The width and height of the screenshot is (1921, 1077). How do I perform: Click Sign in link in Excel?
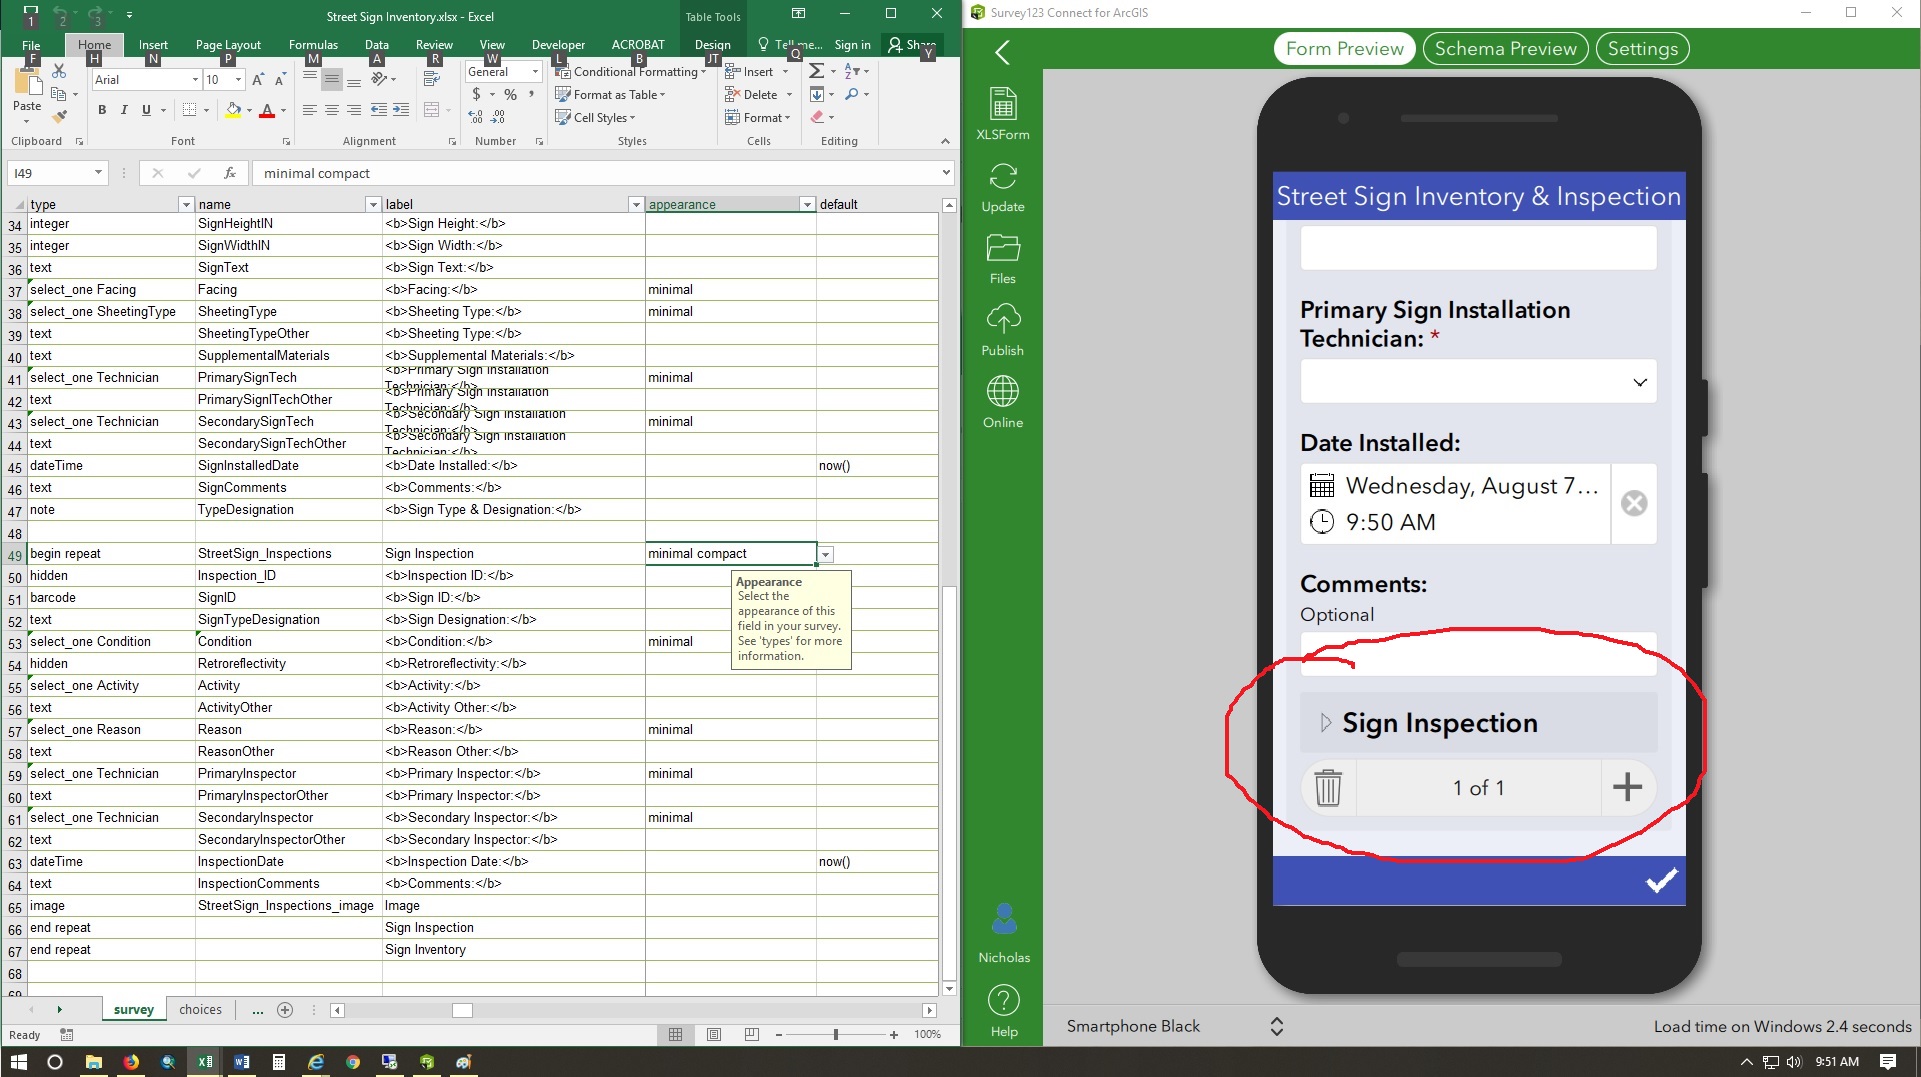coord(852,45)
